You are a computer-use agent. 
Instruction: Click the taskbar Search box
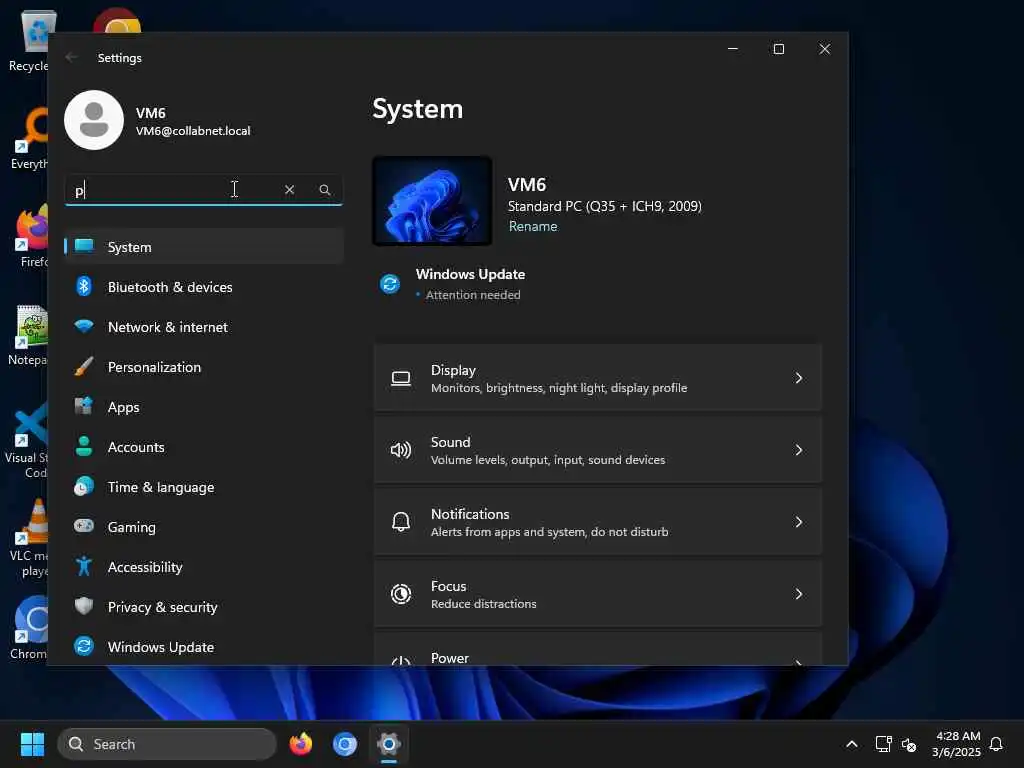[x=167, y=744]
